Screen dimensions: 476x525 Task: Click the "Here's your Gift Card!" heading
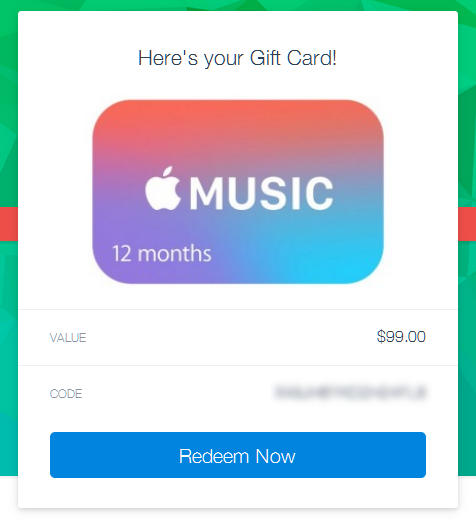coord(237,58)
